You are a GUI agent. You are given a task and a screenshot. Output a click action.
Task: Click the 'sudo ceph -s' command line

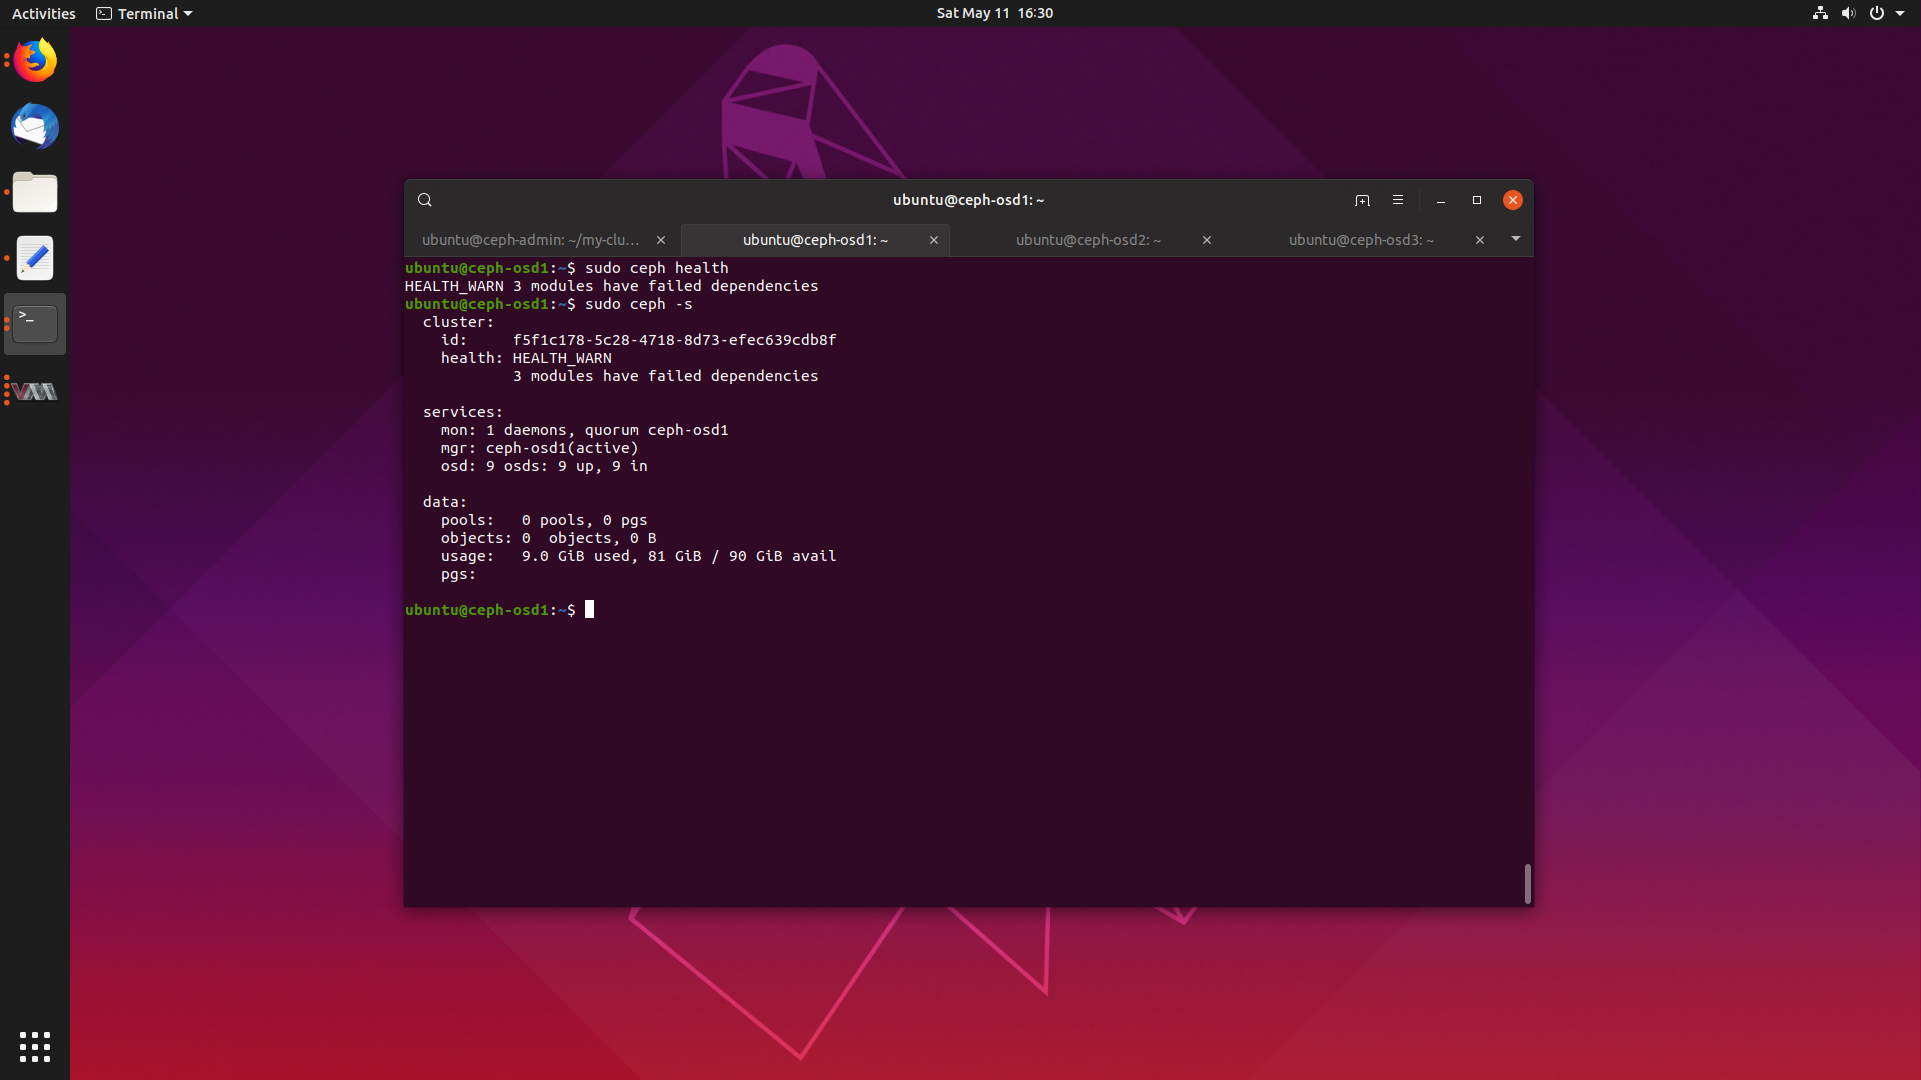548,304
